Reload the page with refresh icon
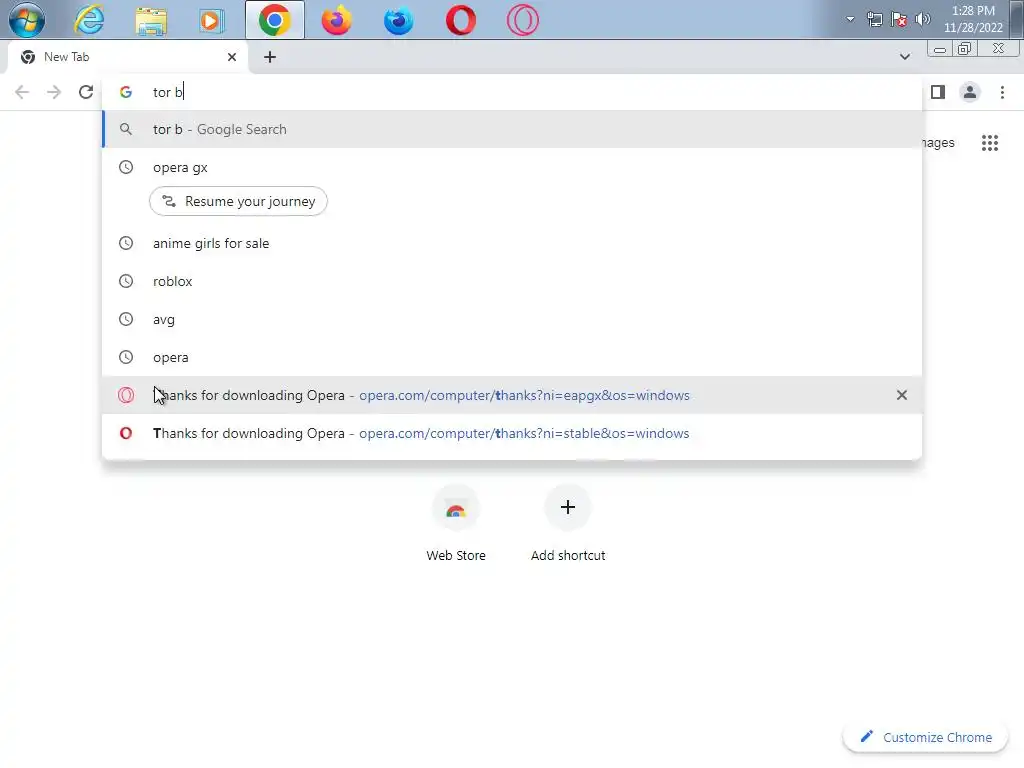 [x=86, y=92]
